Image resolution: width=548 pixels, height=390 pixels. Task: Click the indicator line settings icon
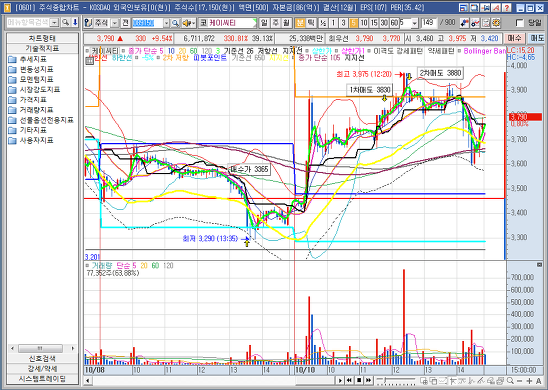(475, 23)
